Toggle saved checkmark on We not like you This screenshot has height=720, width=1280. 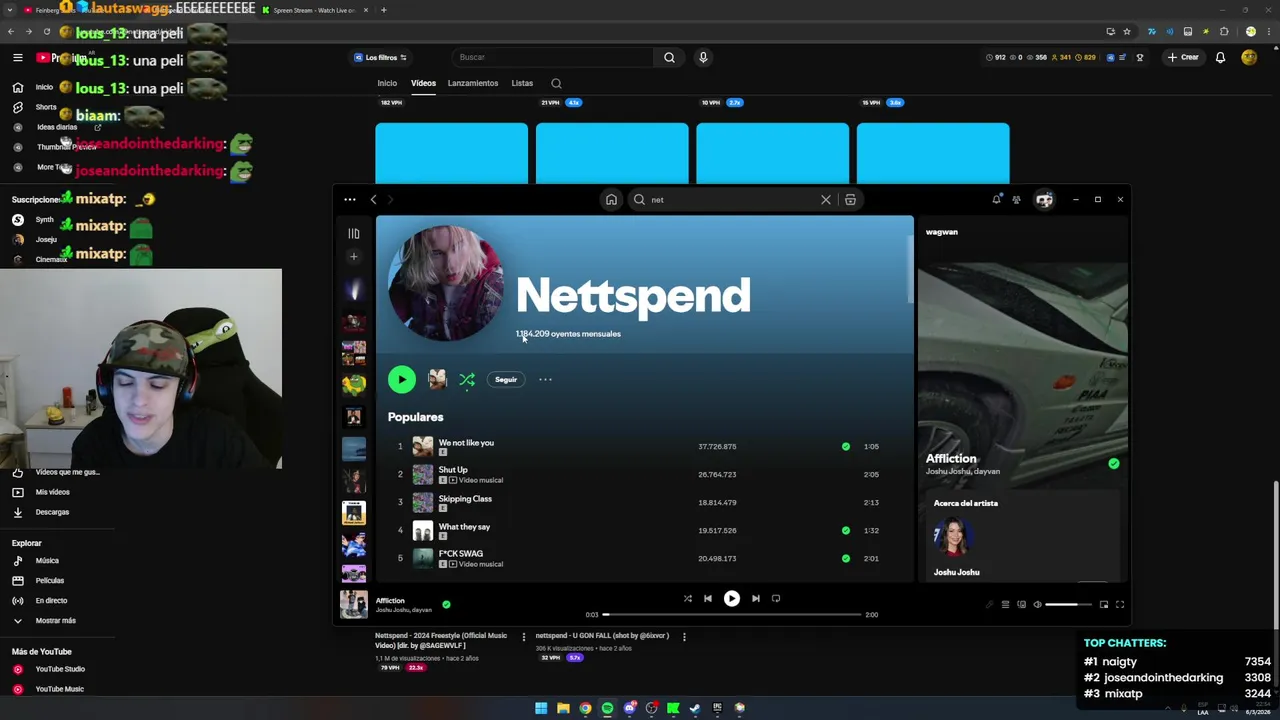click(846, 446)
